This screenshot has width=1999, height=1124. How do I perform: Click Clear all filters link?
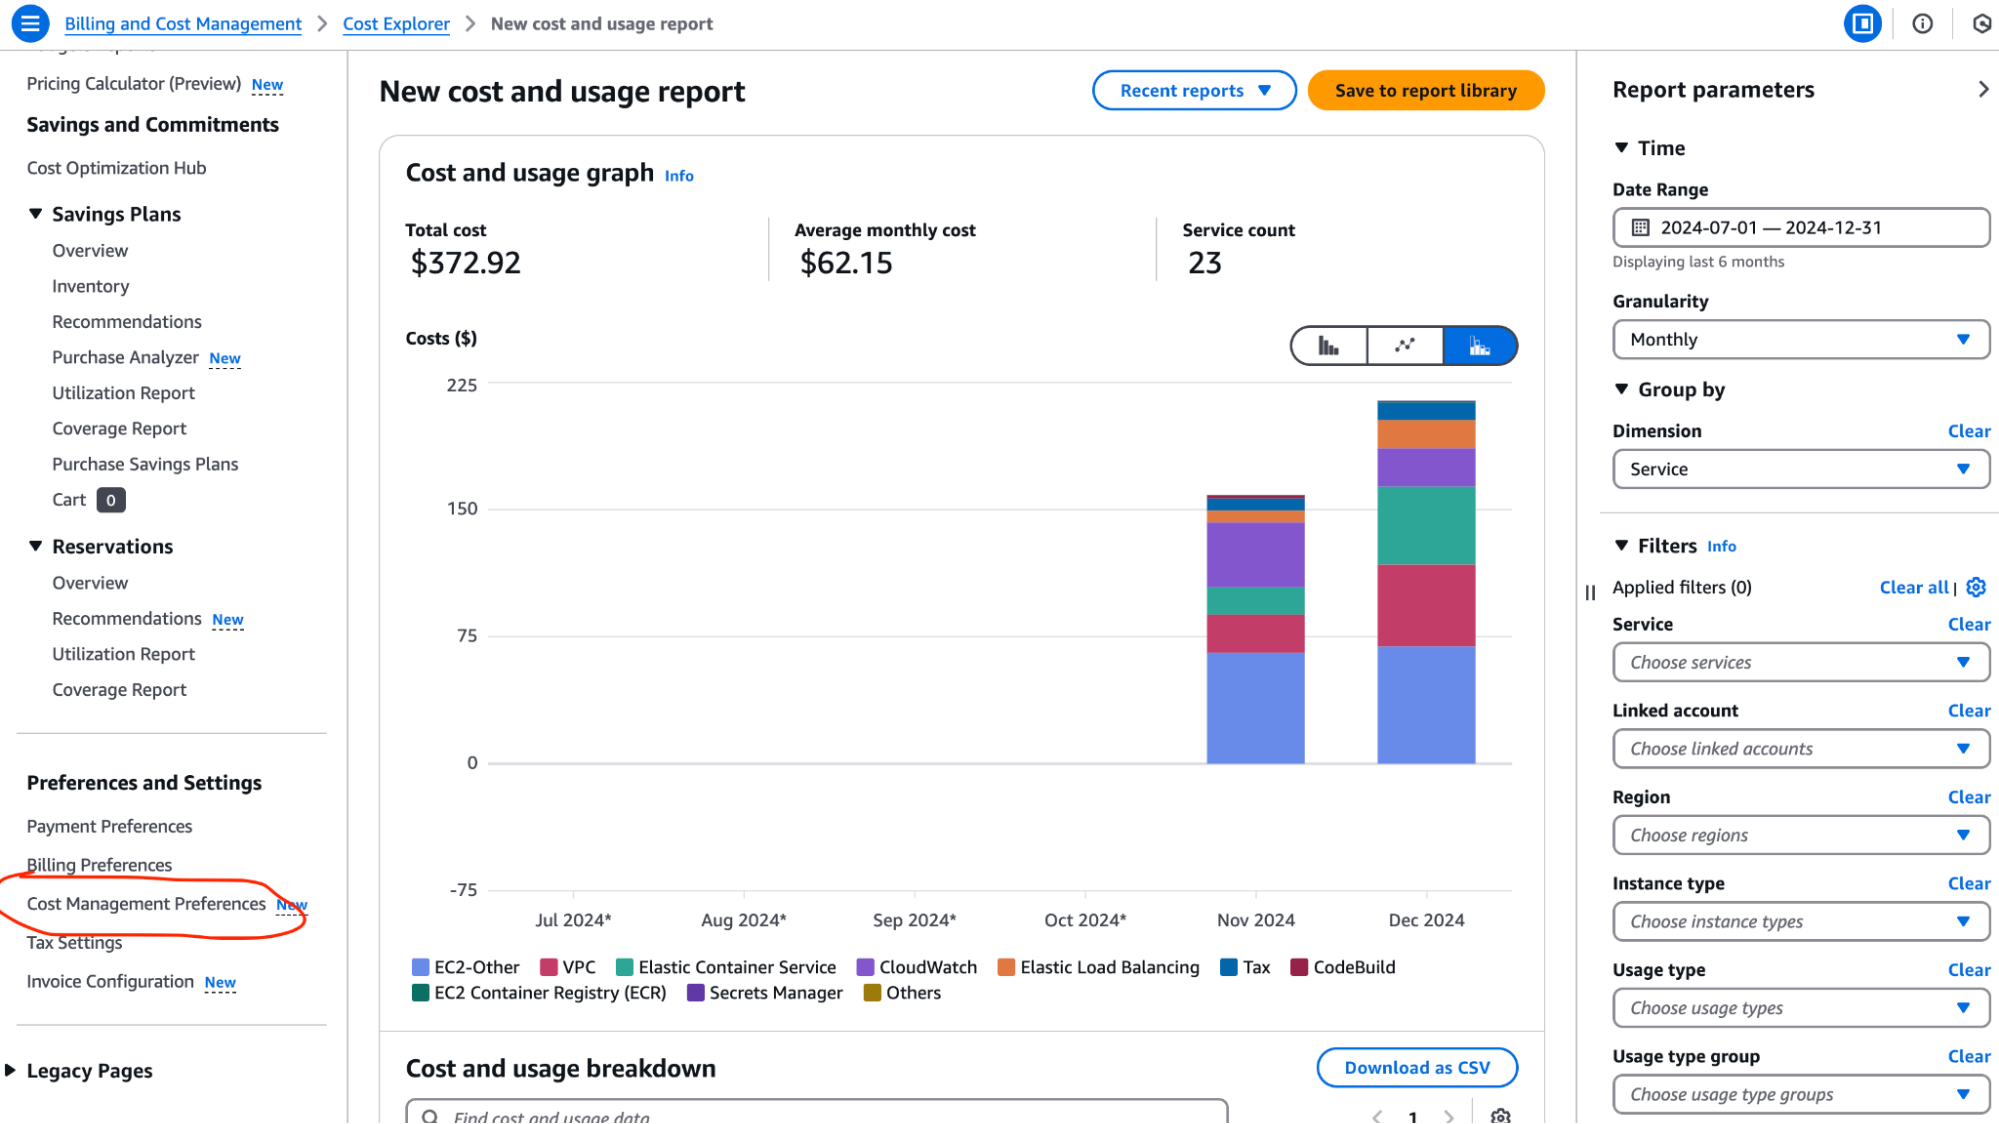pyautogui.click(x=1914, y=587)
